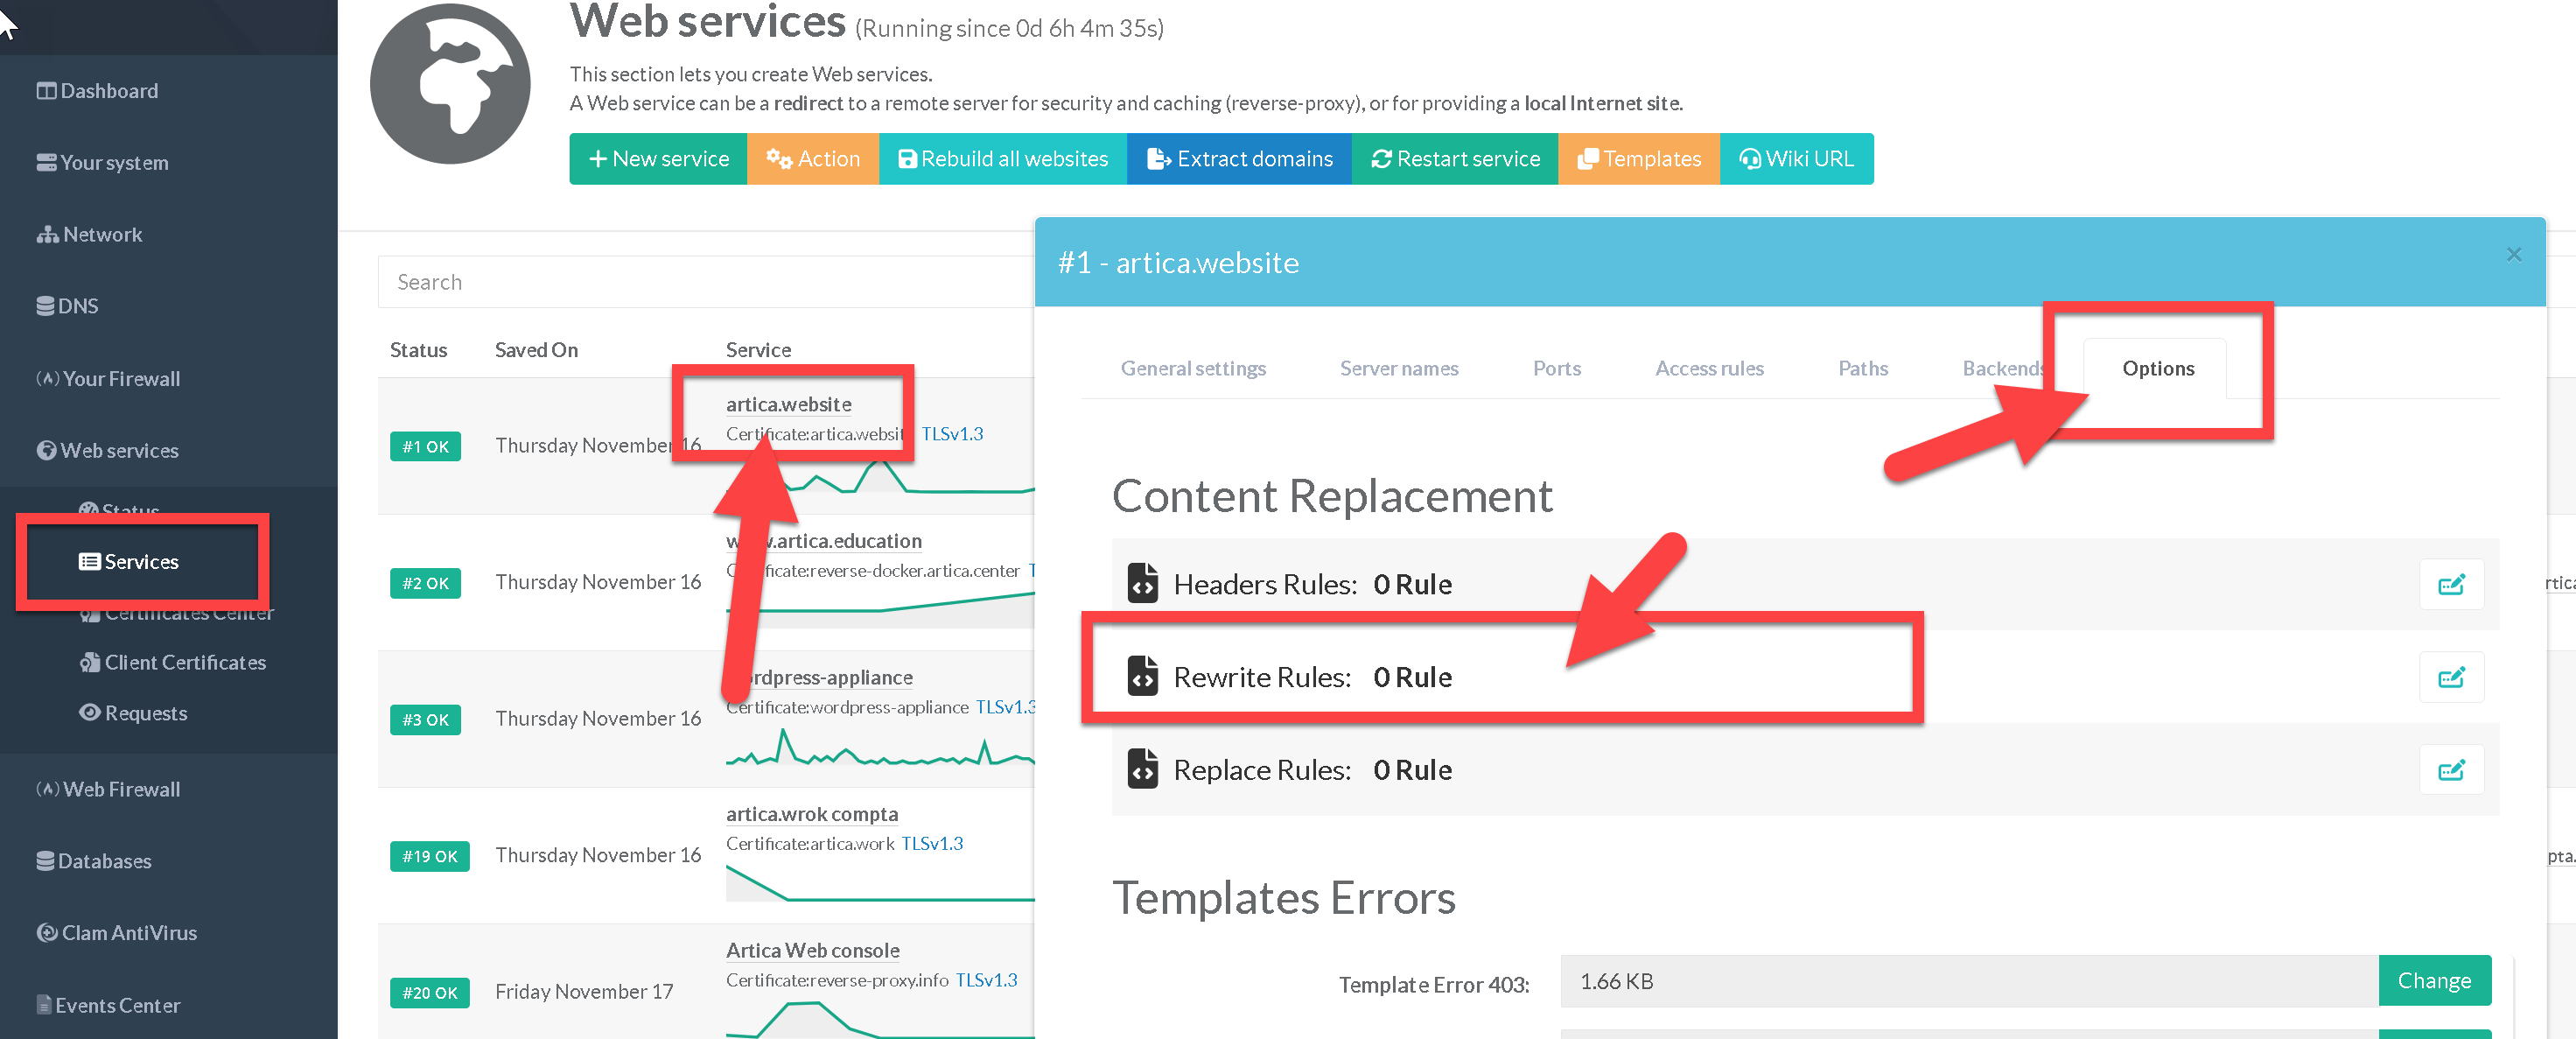Click the Replace Rules edit icon

(x=2450, y=770)
